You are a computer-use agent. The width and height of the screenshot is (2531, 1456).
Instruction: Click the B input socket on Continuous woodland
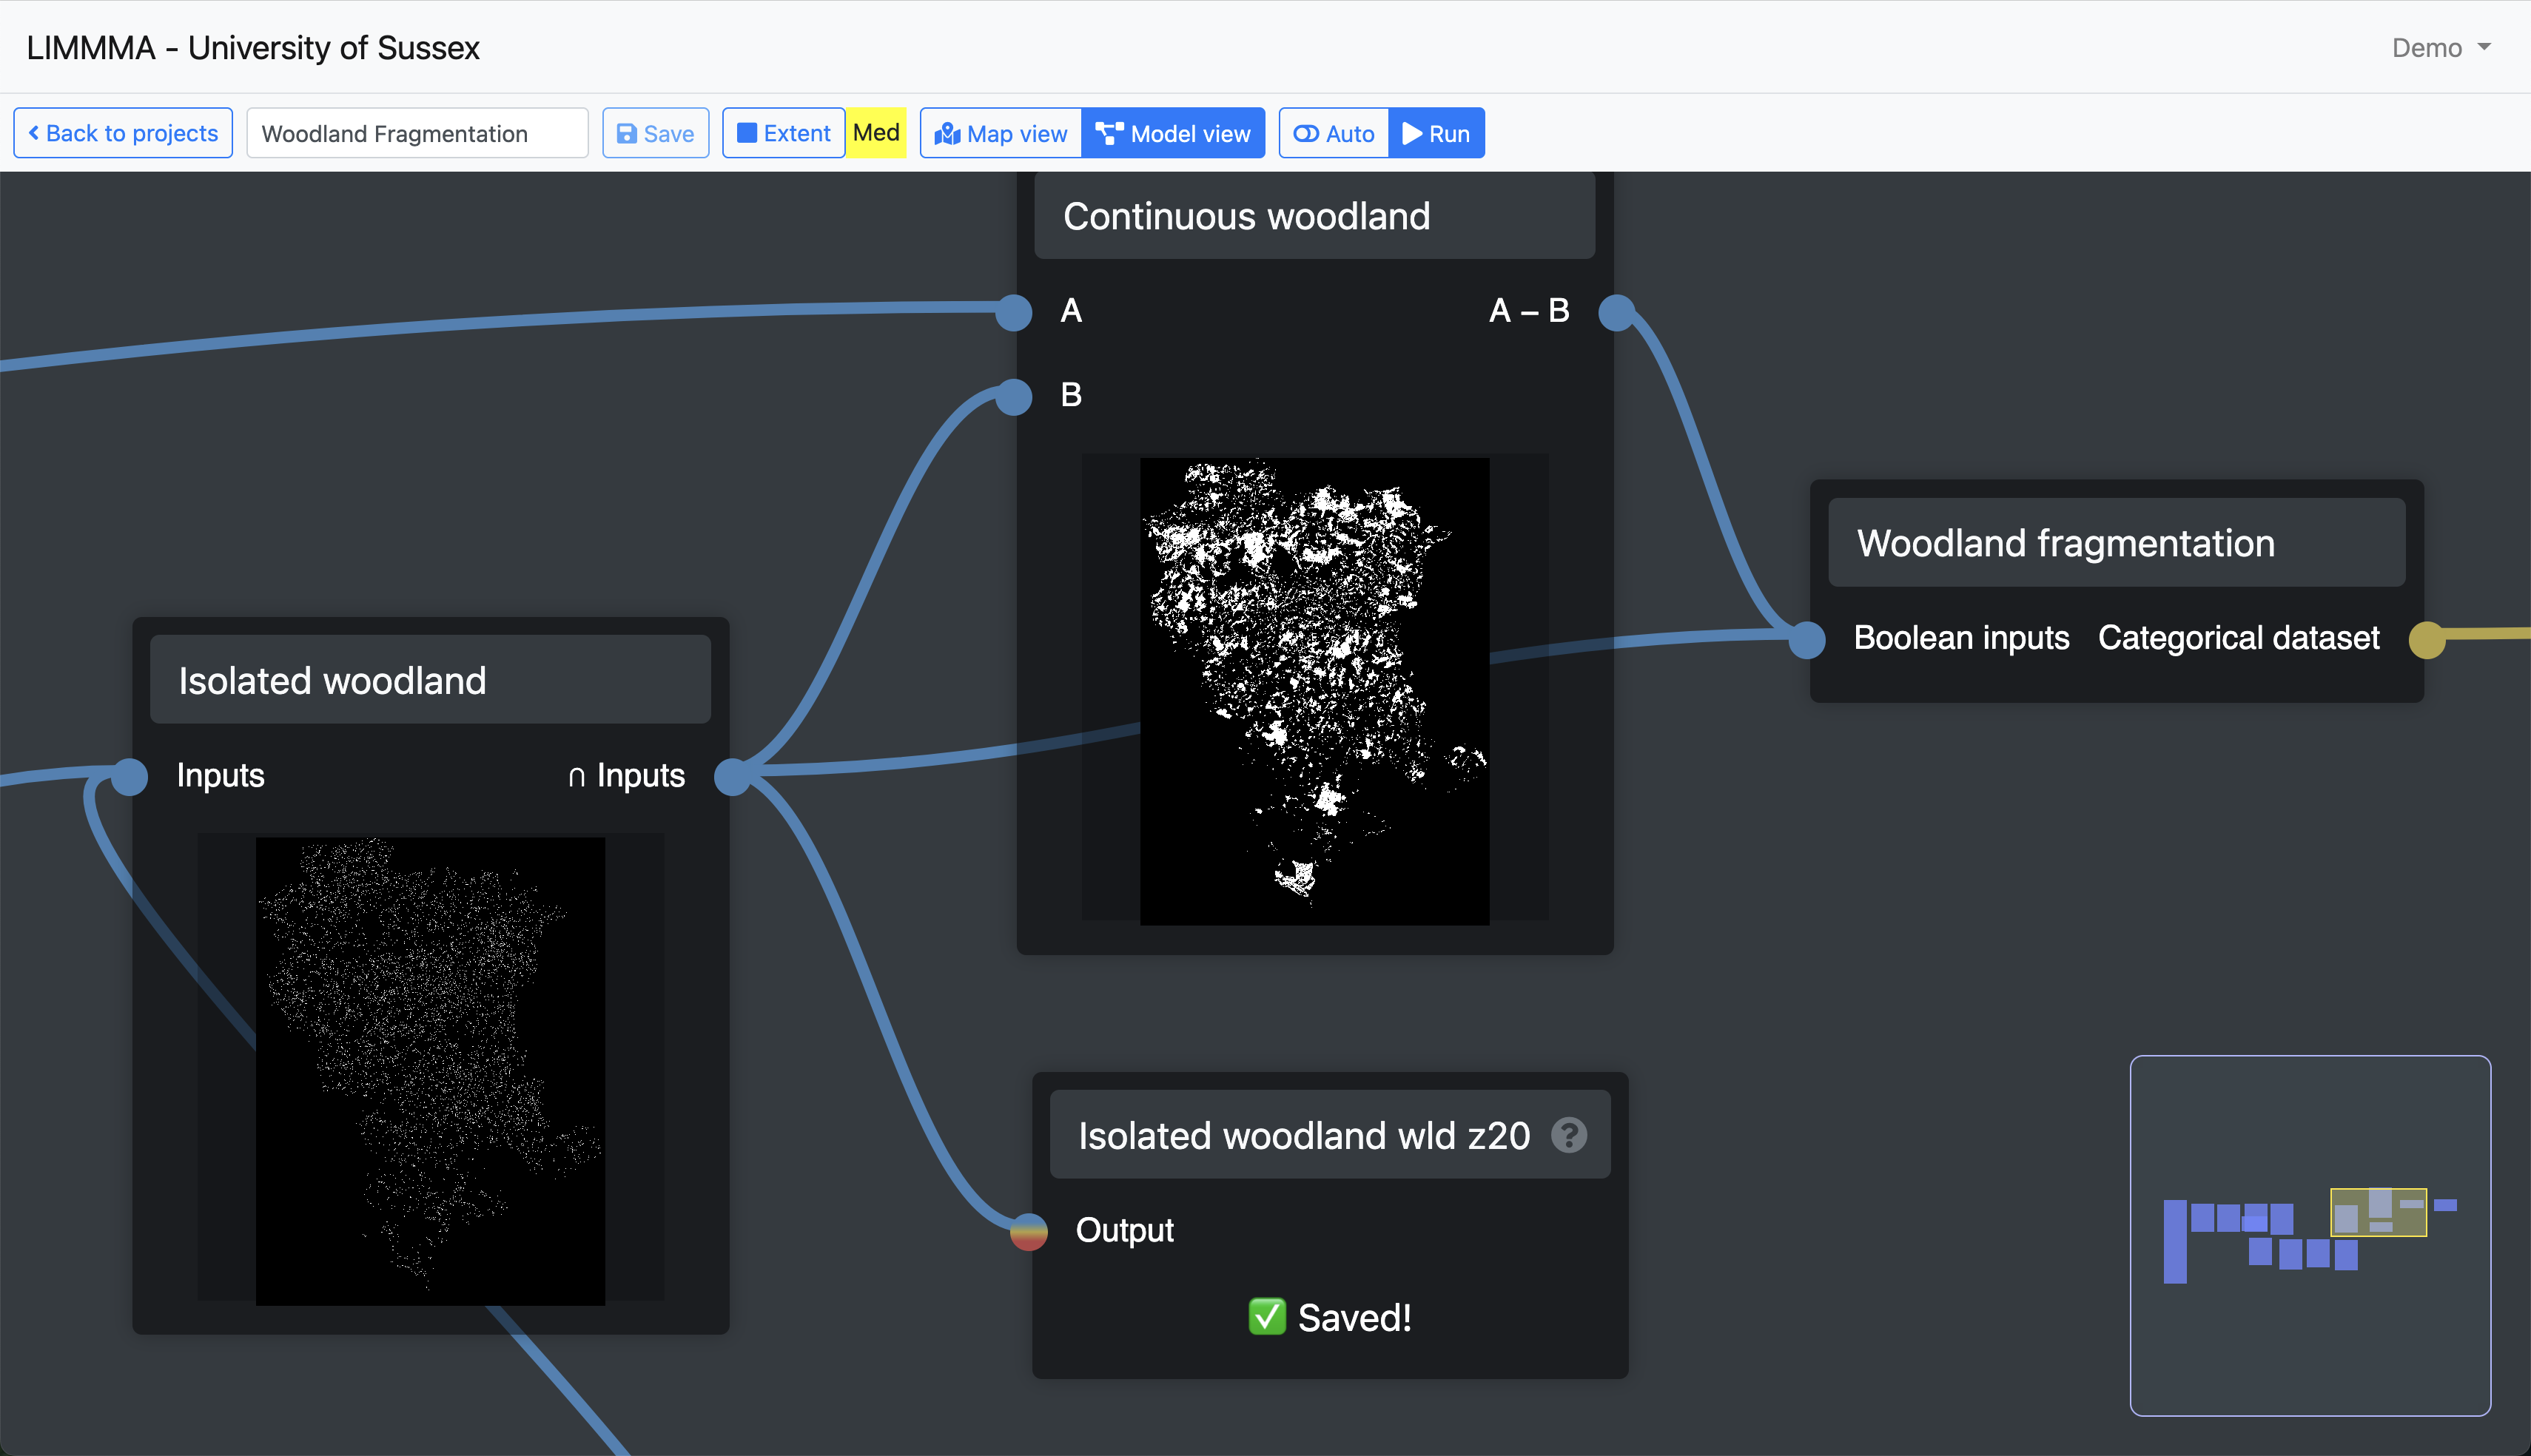(x=1014, y=396)
